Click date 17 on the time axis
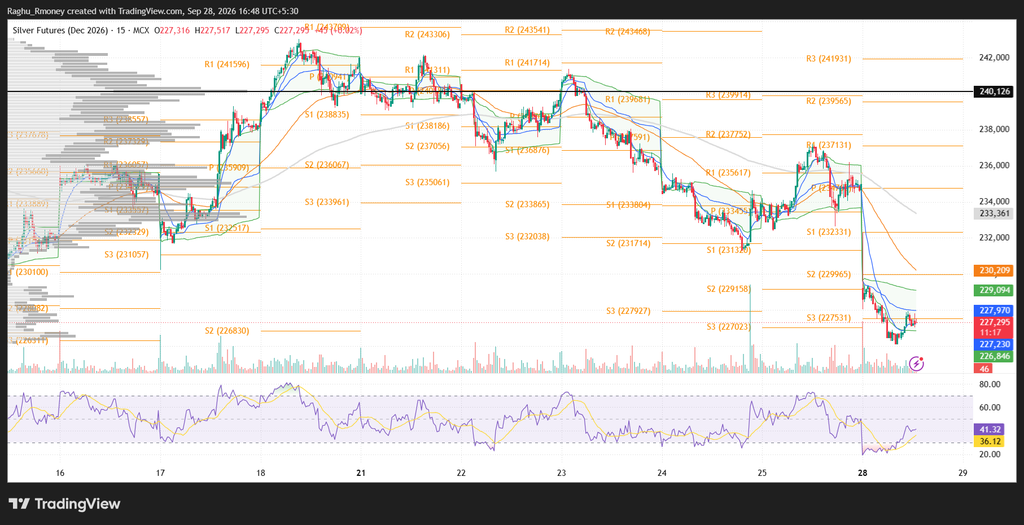The image size is (1024, 525). (161, 472)
